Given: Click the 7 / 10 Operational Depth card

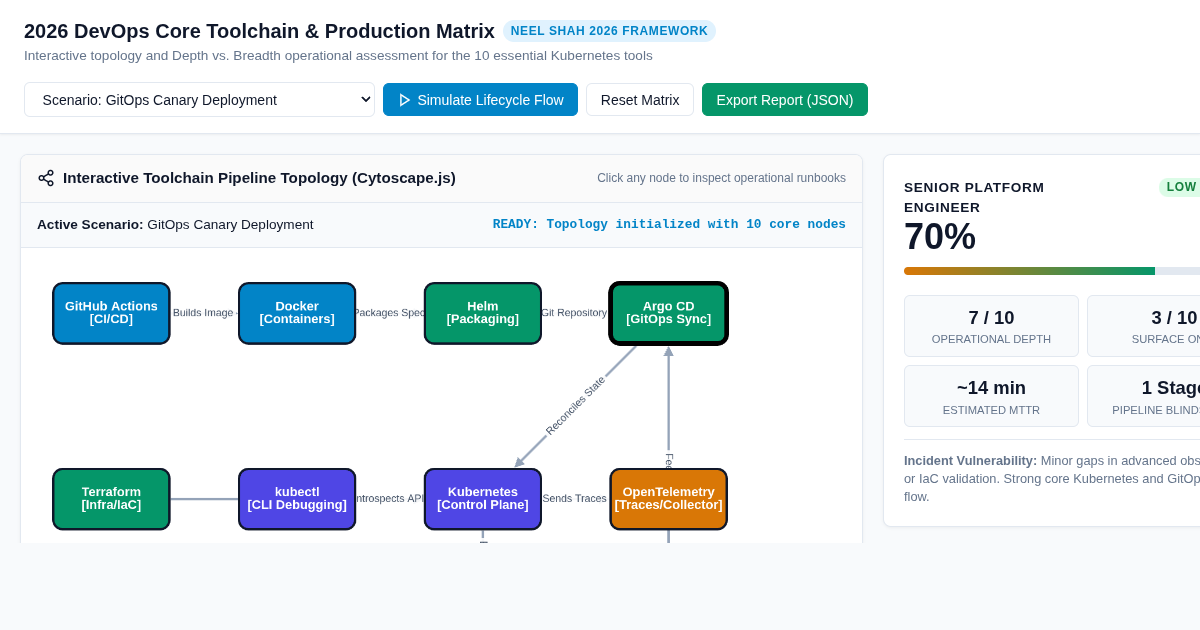Looking at the screenshot, I should 991,326.
